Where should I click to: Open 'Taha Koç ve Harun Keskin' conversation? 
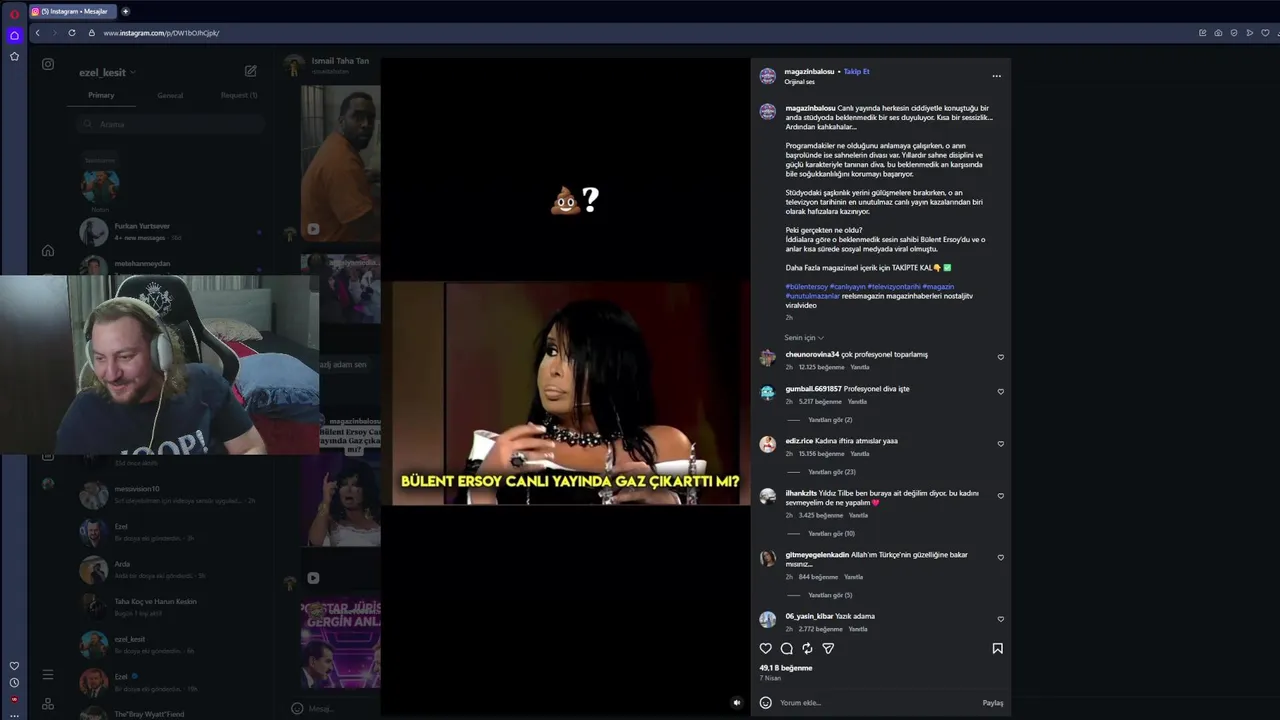170,607
